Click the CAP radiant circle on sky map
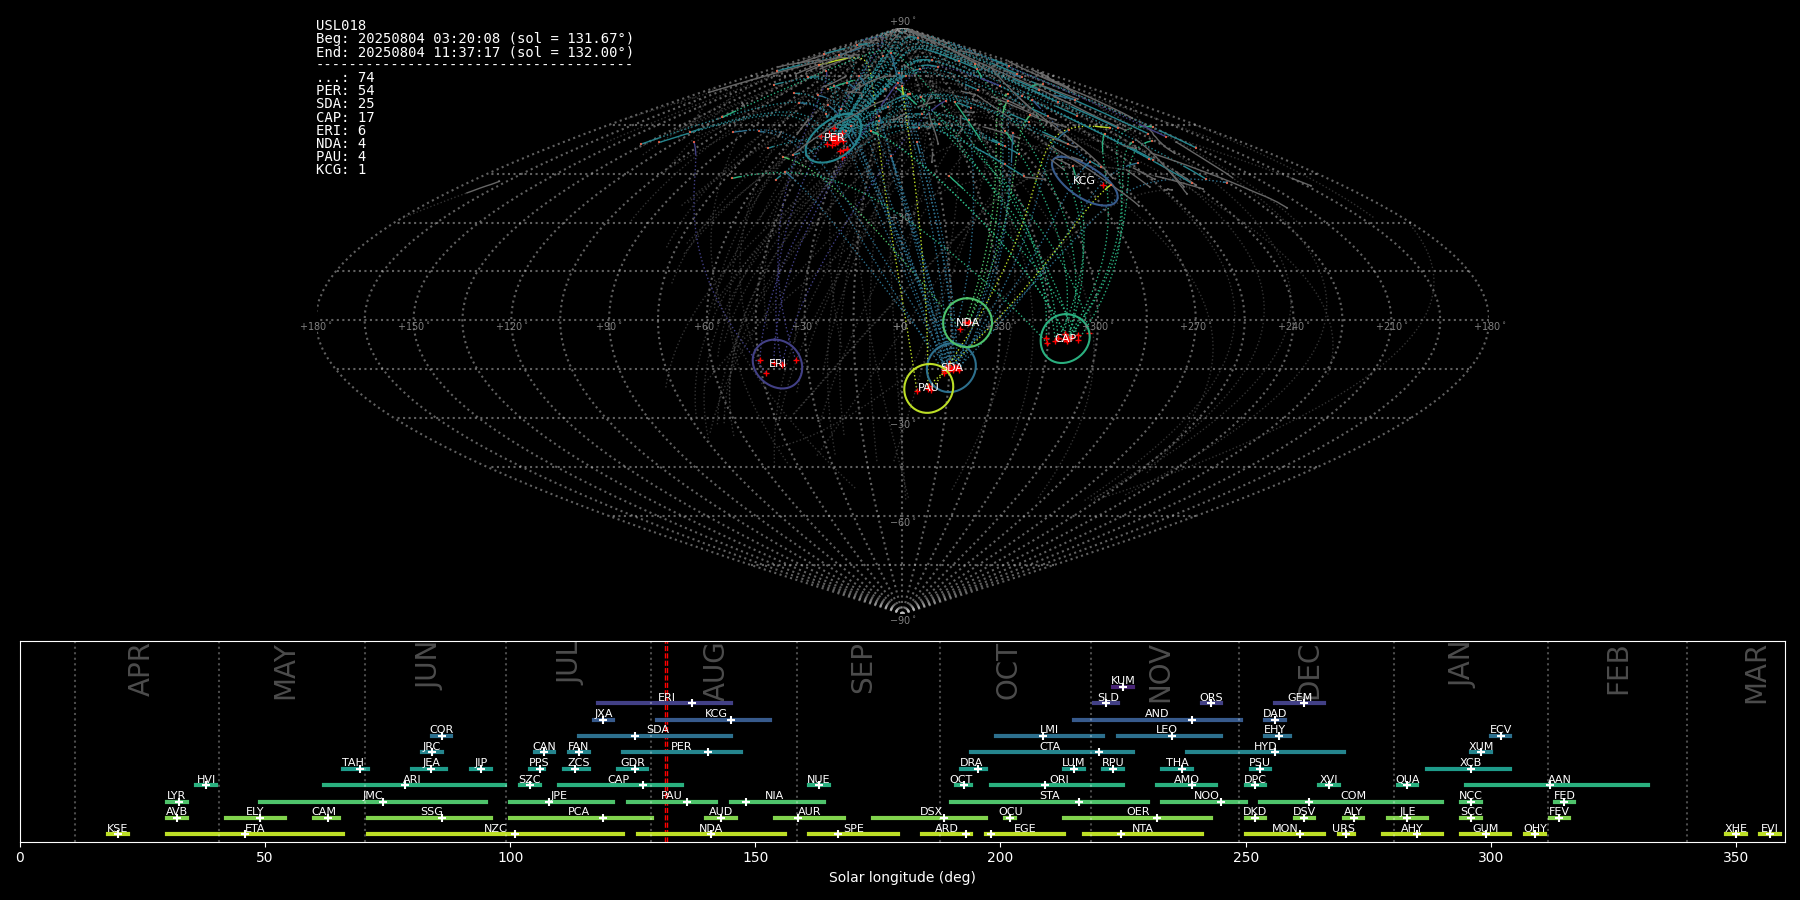 pos(1065,338)
